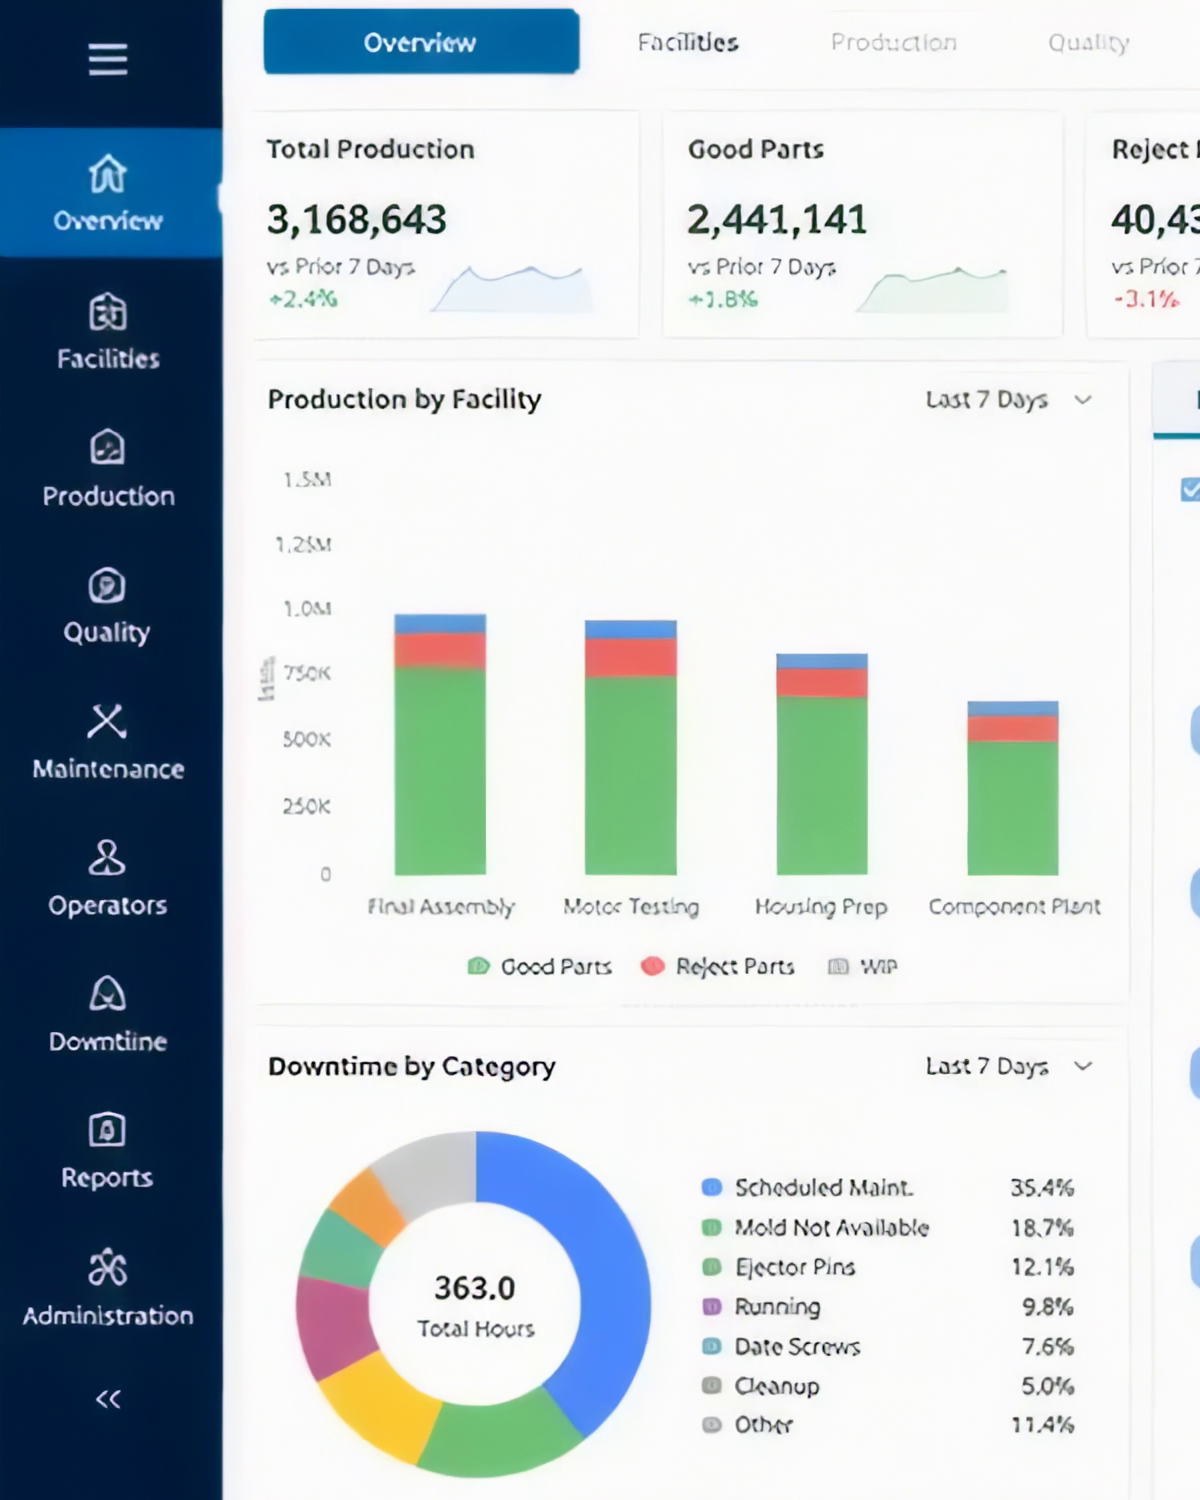Open Last 7 Days dropdown for Production by Facility
The image size is (1200, 1500).
(x=1008, y=399)
